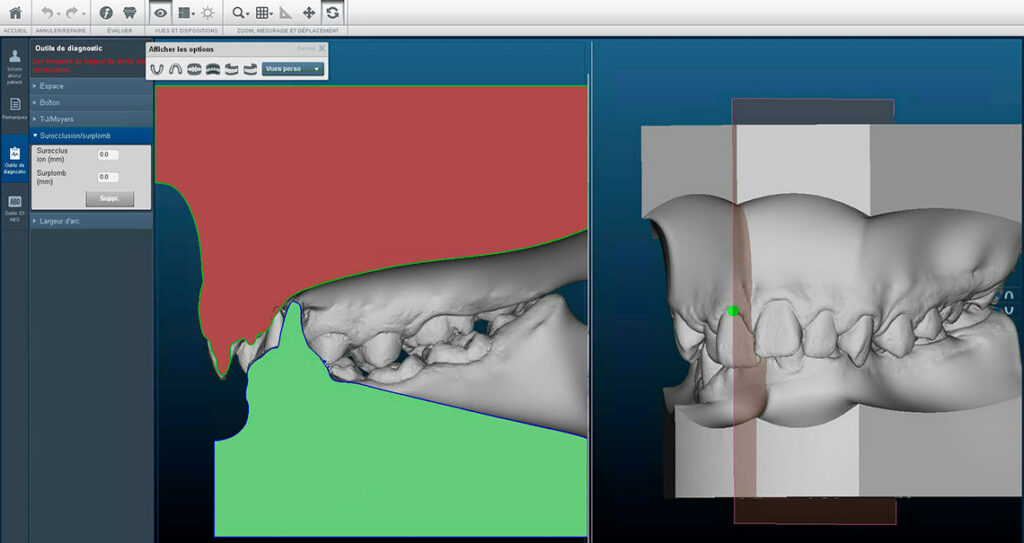This screenshot has width=1024, height=543.
Task: Click the triangle measurement tool icon
Action: click(x=286, y=13)
